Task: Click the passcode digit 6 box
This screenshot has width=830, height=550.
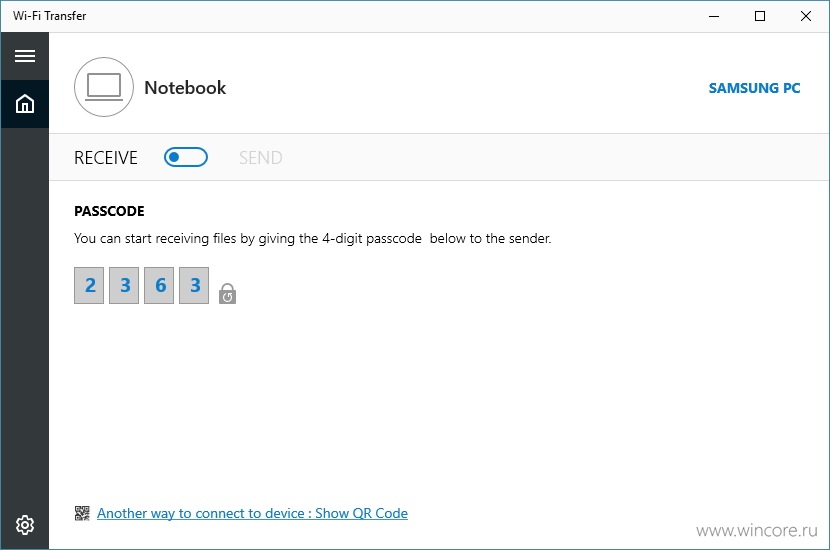Action: [x=159, y=285]
